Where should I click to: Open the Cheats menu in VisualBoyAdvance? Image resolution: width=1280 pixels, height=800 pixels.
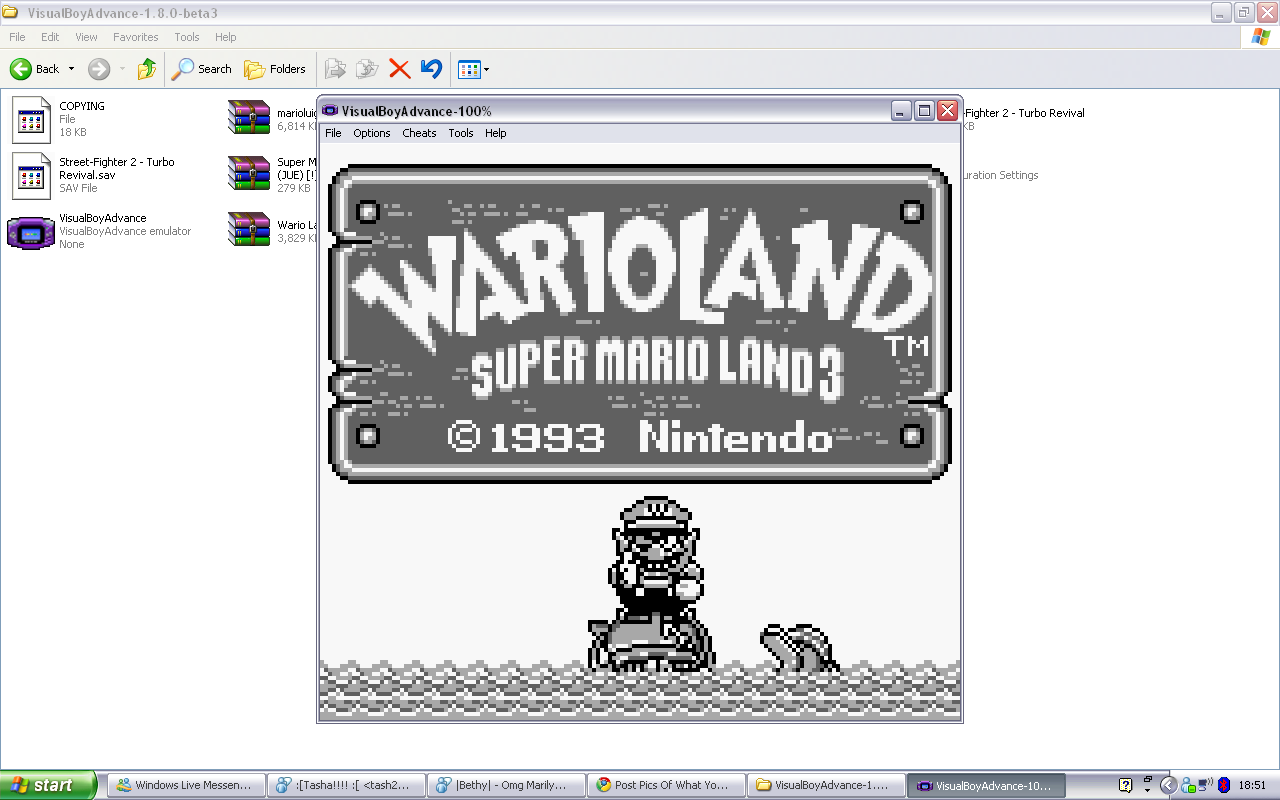point(419,132)
